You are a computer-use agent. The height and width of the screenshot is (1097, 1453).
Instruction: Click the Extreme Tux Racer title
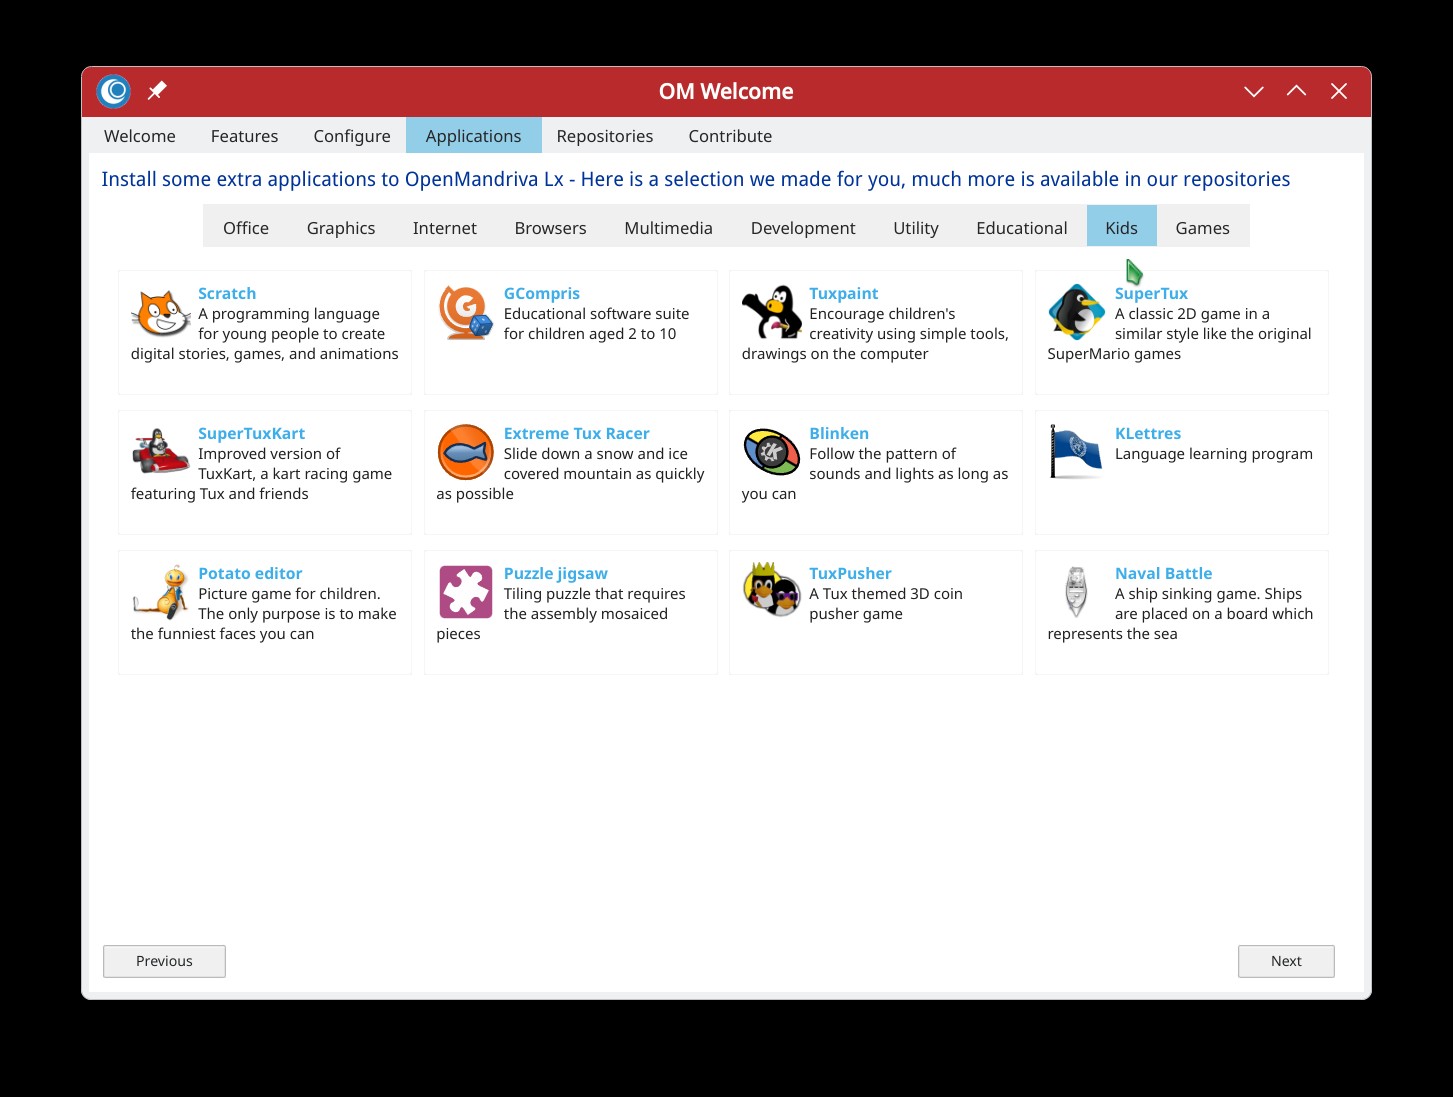(x=576, y=433)
